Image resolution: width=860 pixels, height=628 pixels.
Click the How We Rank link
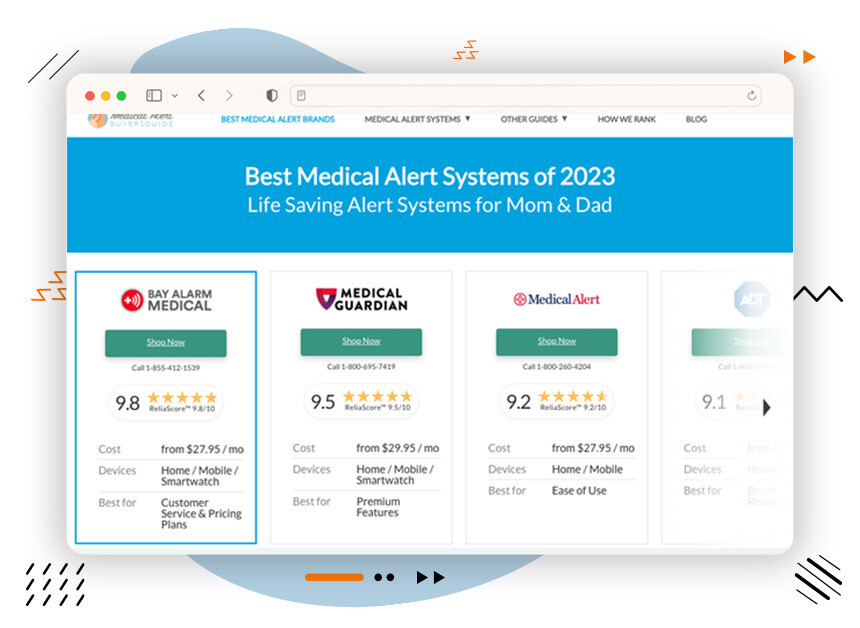pyautogui.click(x=626, y=119)
